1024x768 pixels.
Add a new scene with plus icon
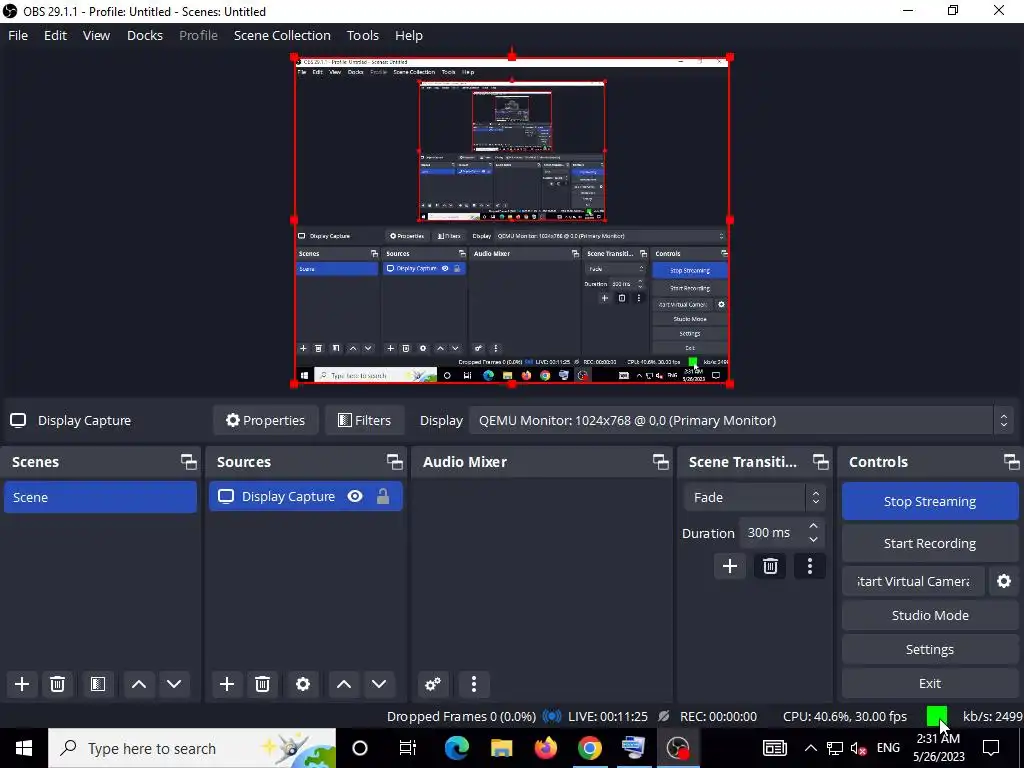(x=22, y=684)
